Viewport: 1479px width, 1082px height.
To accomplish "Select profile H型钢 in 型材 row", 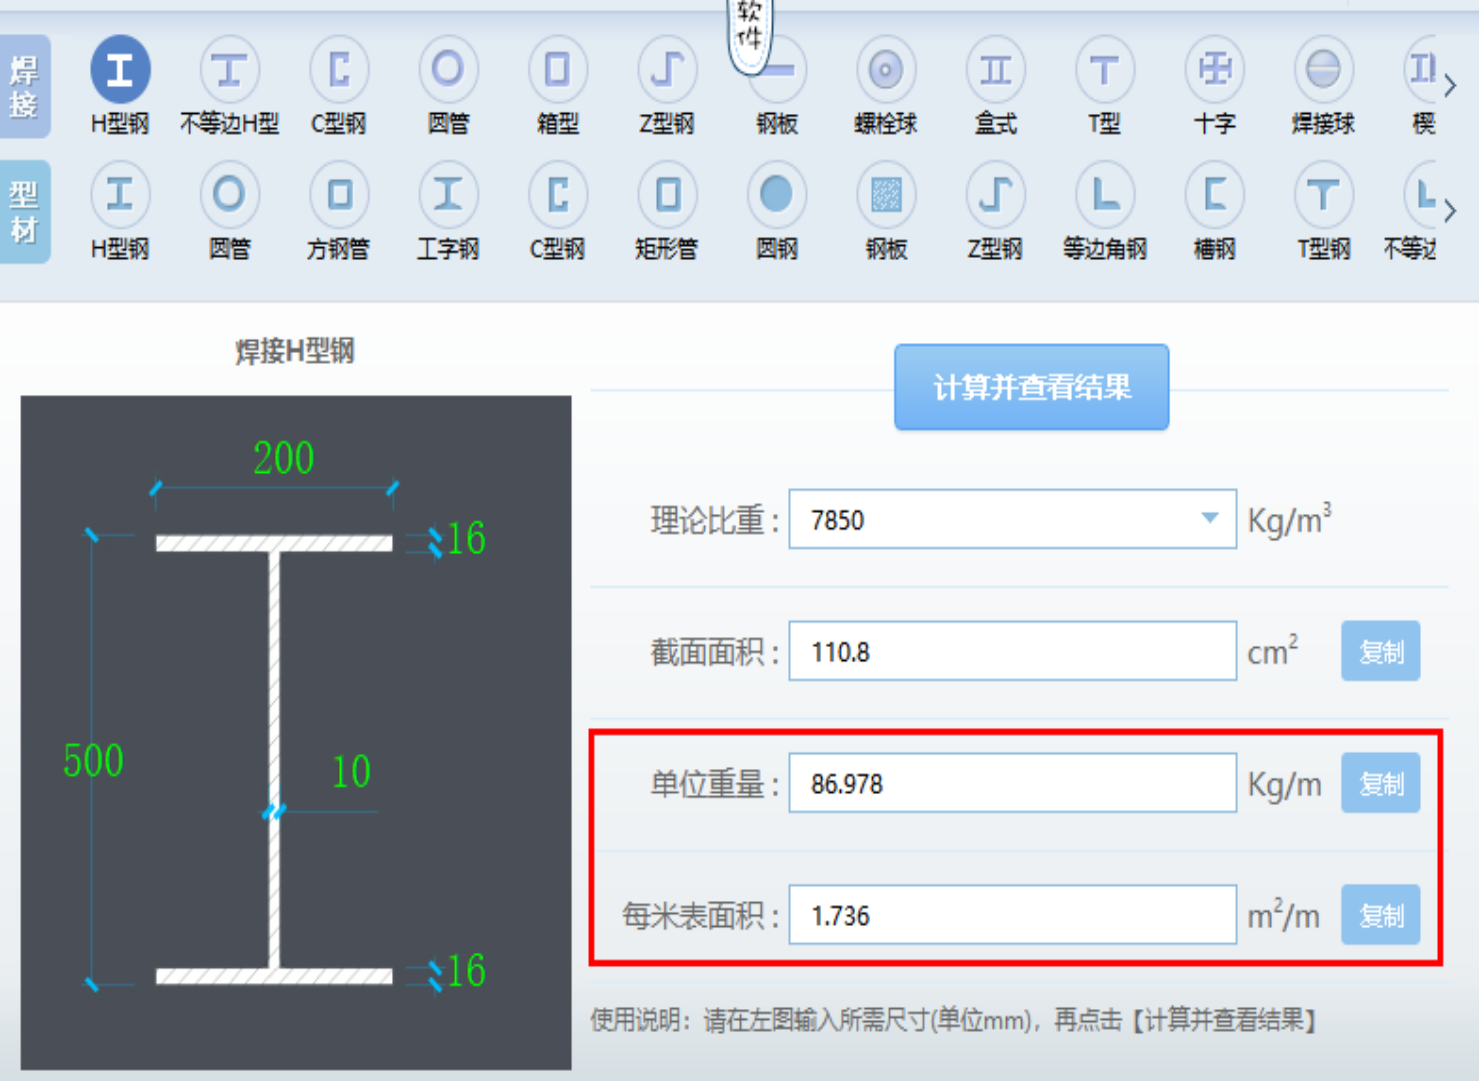I will (120, 195).
